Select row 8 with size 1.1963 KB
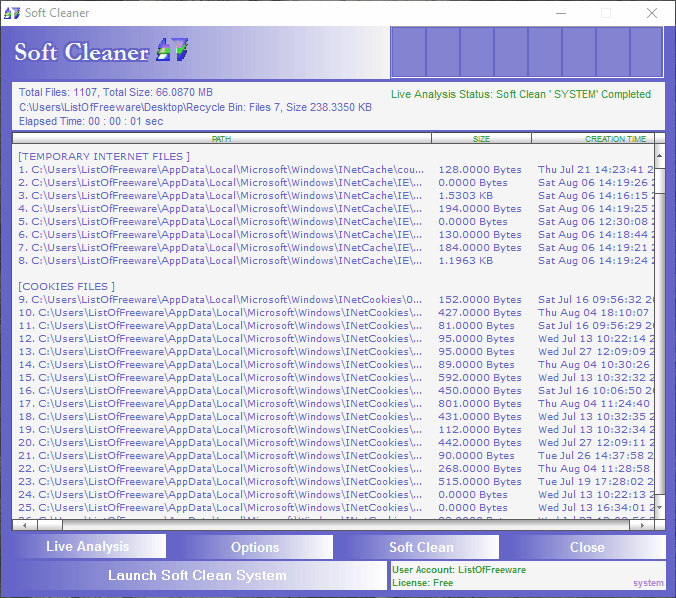This screenshot has height=598, width=676. click(x=335, y=260)
